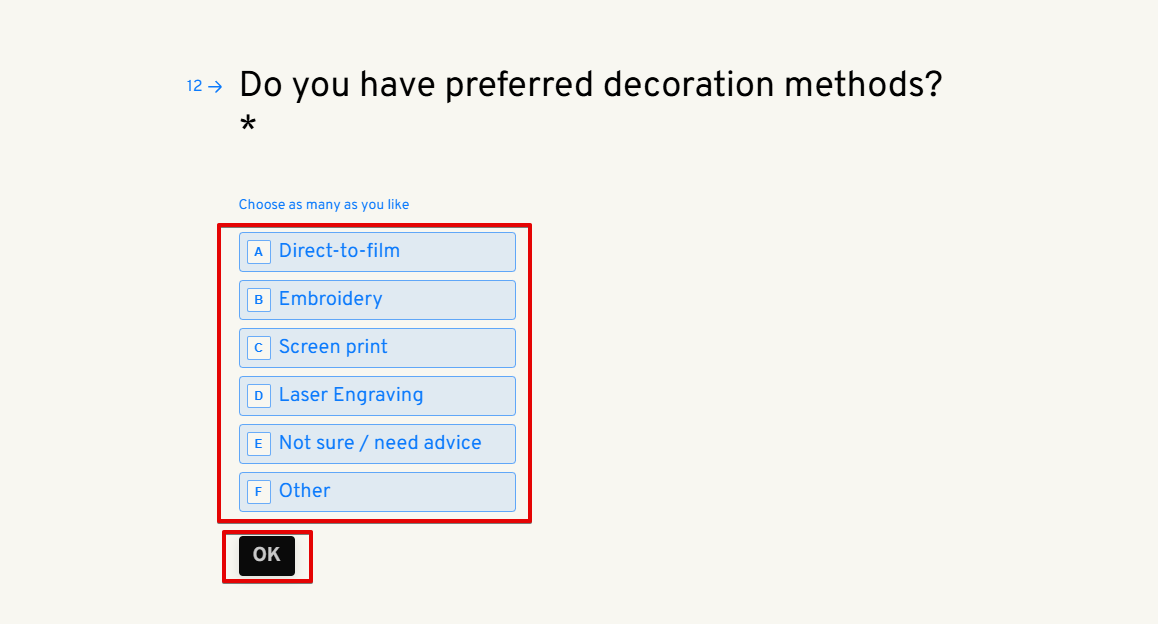Click the "Choose as many as you like" hint

[323, 205]
